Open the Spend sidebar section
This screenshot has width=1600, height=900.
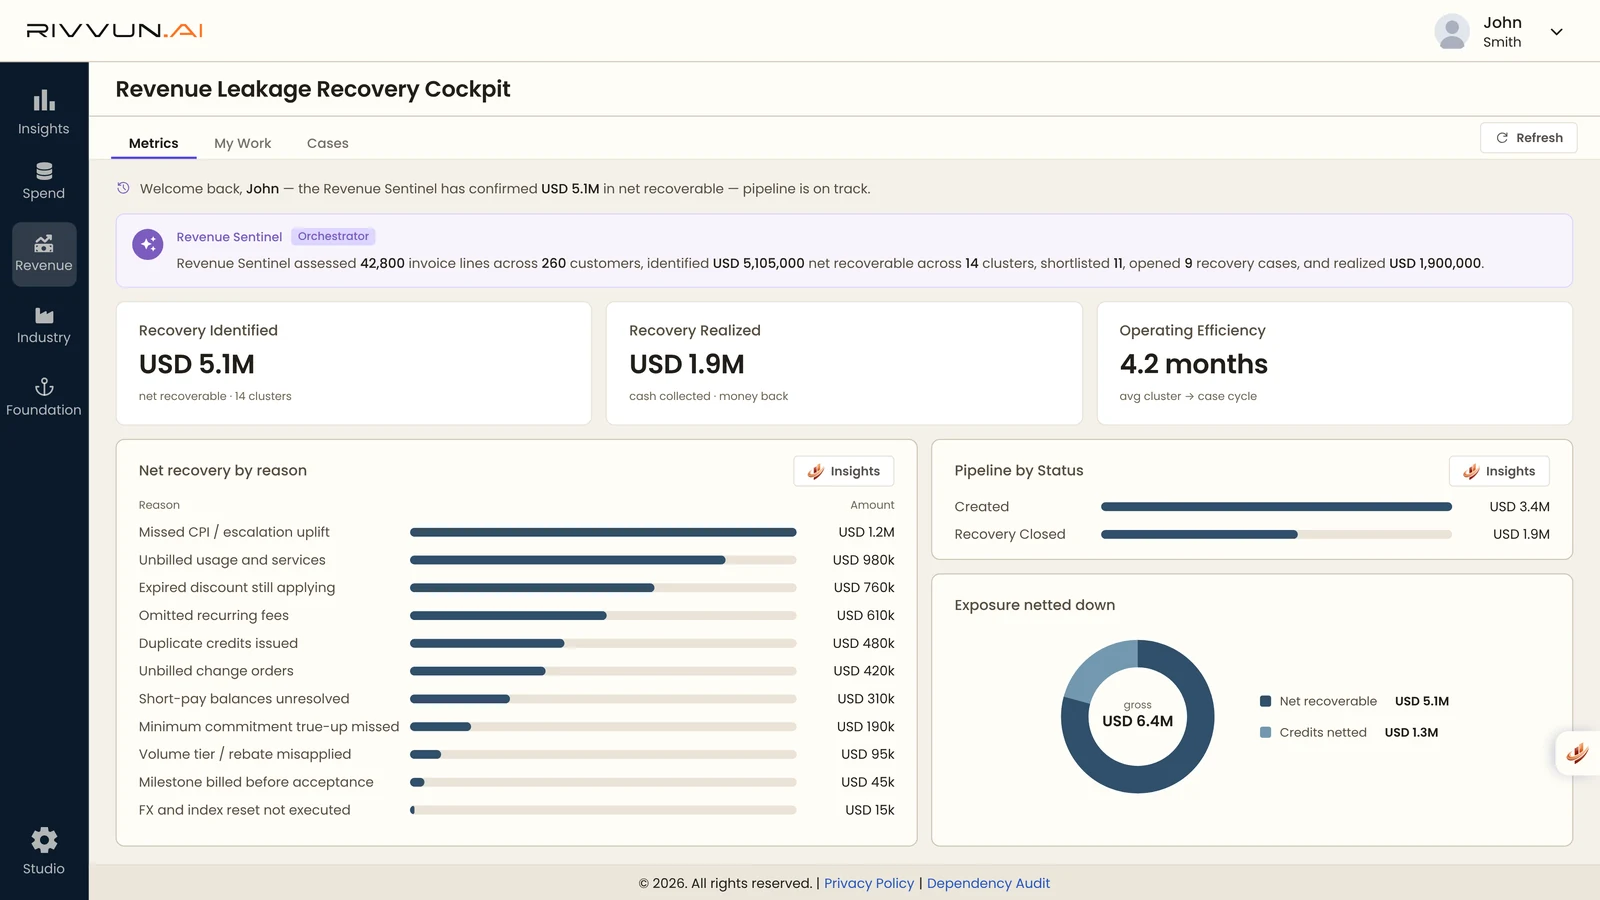[44, 181]
